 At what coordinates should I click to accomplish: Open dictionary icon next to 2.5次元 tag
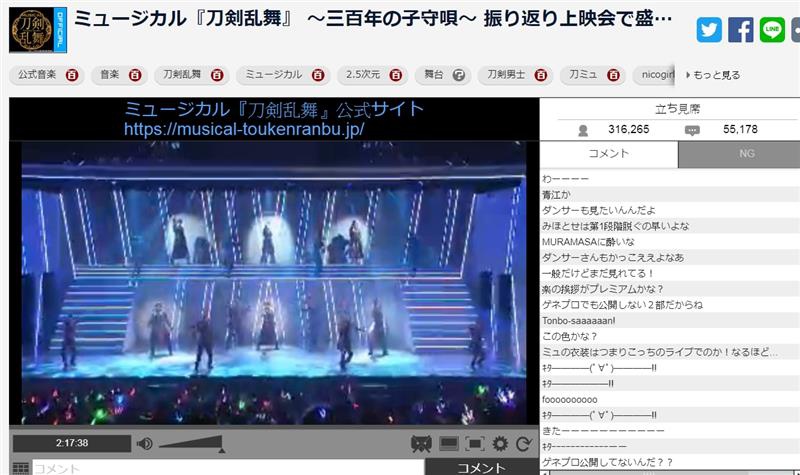tap(395, 75)
